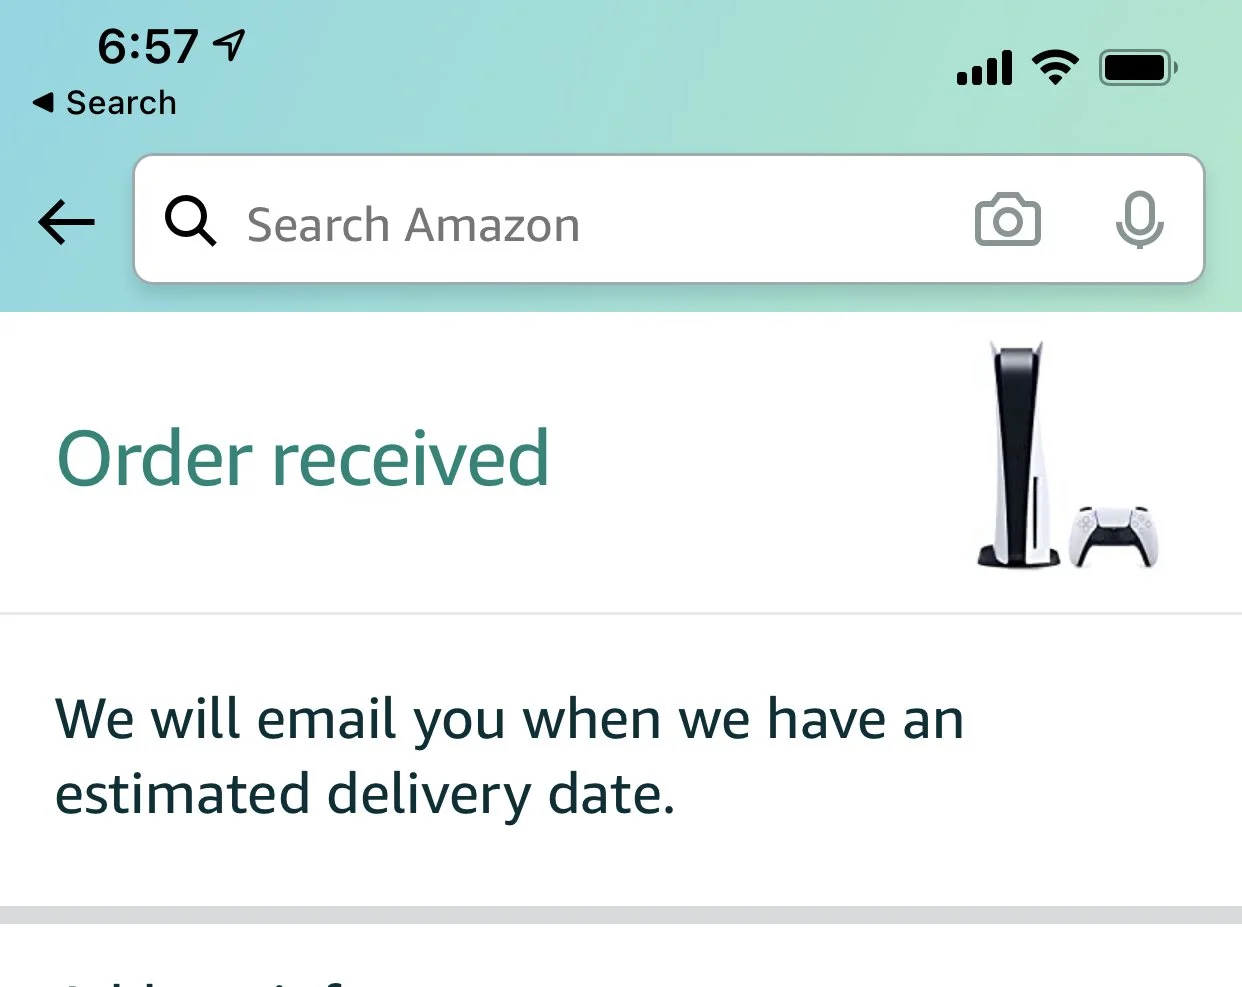Focus the Search Amazon input field
This screenshot has height=987, width=1242.
pos(669,219)
